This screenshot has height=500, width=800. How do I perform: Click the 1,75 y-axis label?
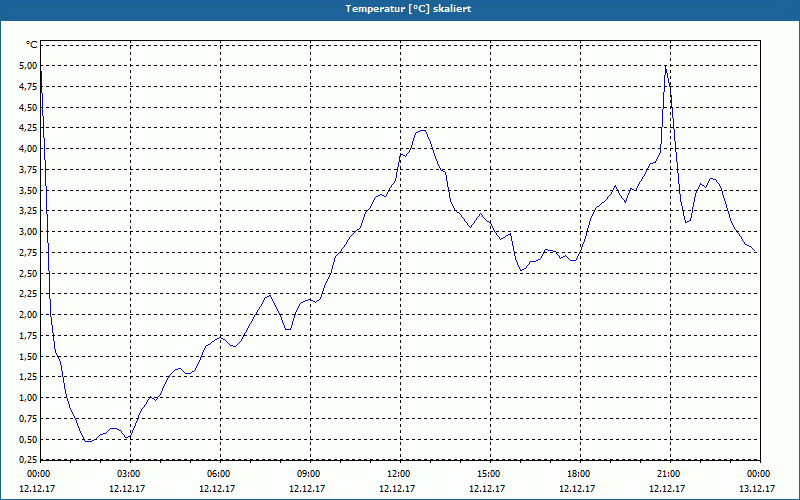(28, 336)
